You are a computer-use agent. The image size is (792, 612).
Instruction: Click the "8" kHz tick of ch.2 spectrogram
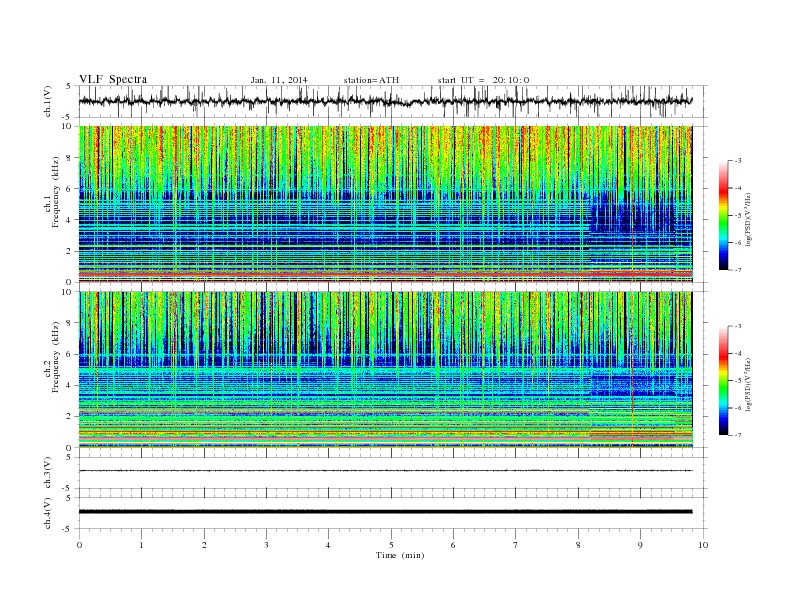pyautogui.click(x=70, y=323)
